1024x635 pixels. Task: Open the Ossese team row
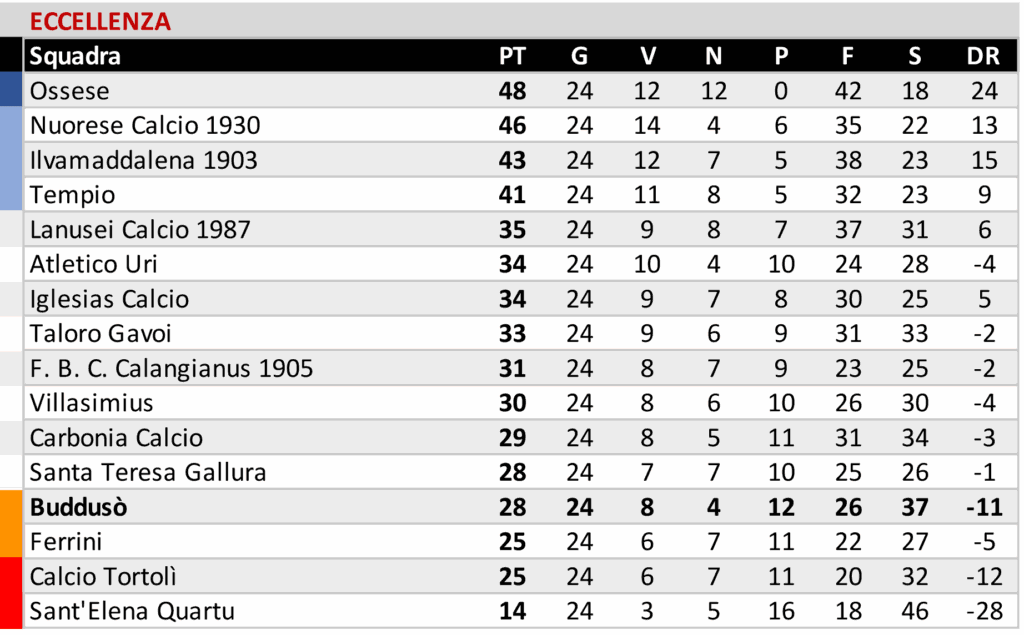(x=70, y=91)
